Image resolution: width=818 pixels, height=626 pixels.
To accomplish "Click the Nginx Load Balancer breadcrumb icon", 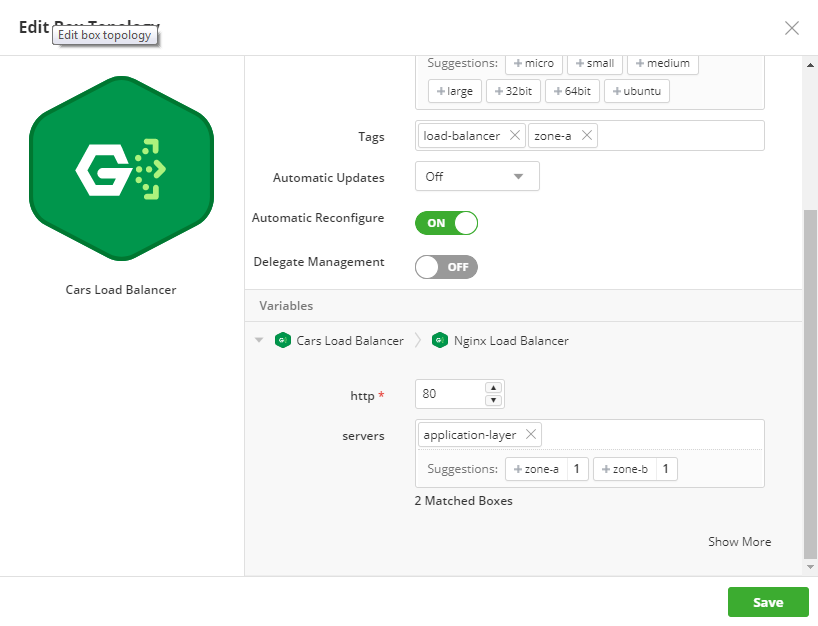I will [440, 341].
